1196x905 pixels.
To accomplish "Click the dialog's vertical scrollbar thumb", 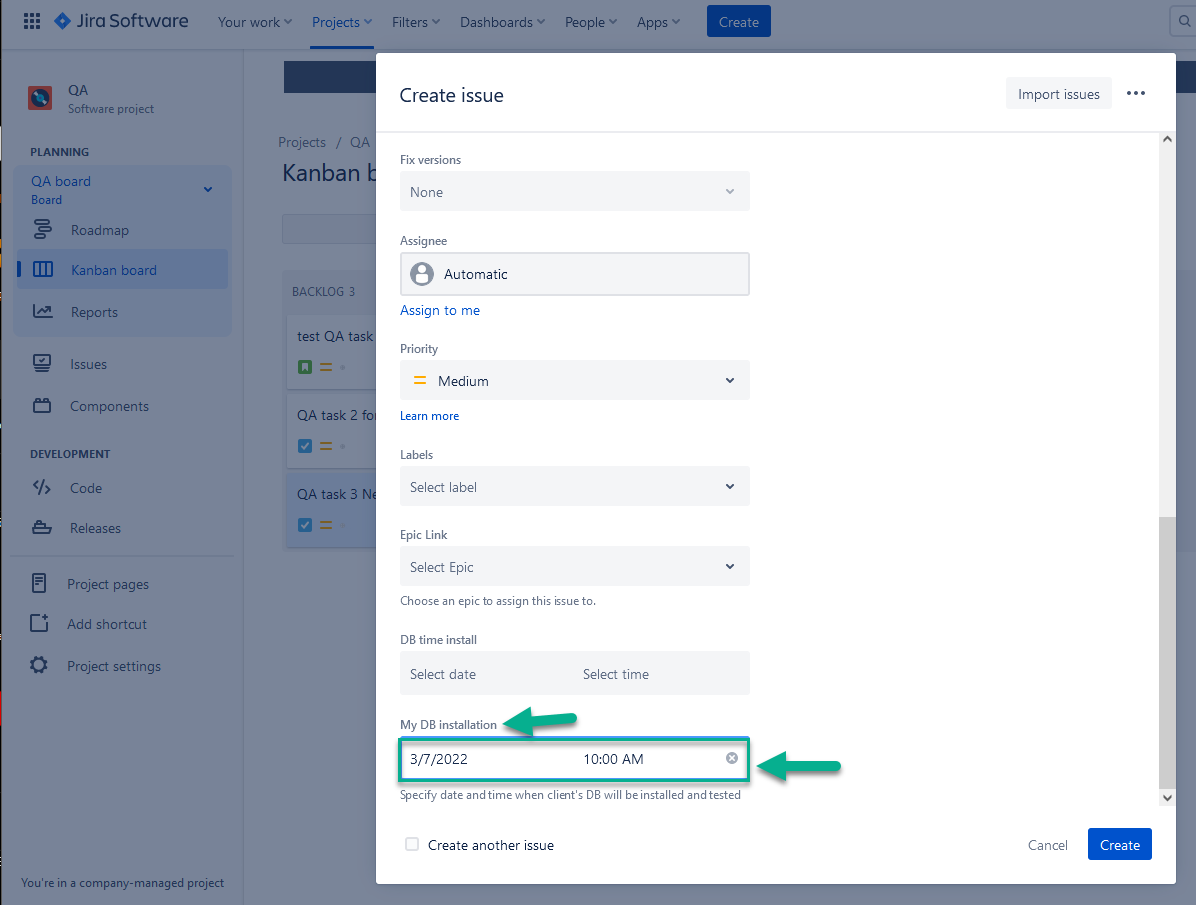I will [x=1166, y=650].
